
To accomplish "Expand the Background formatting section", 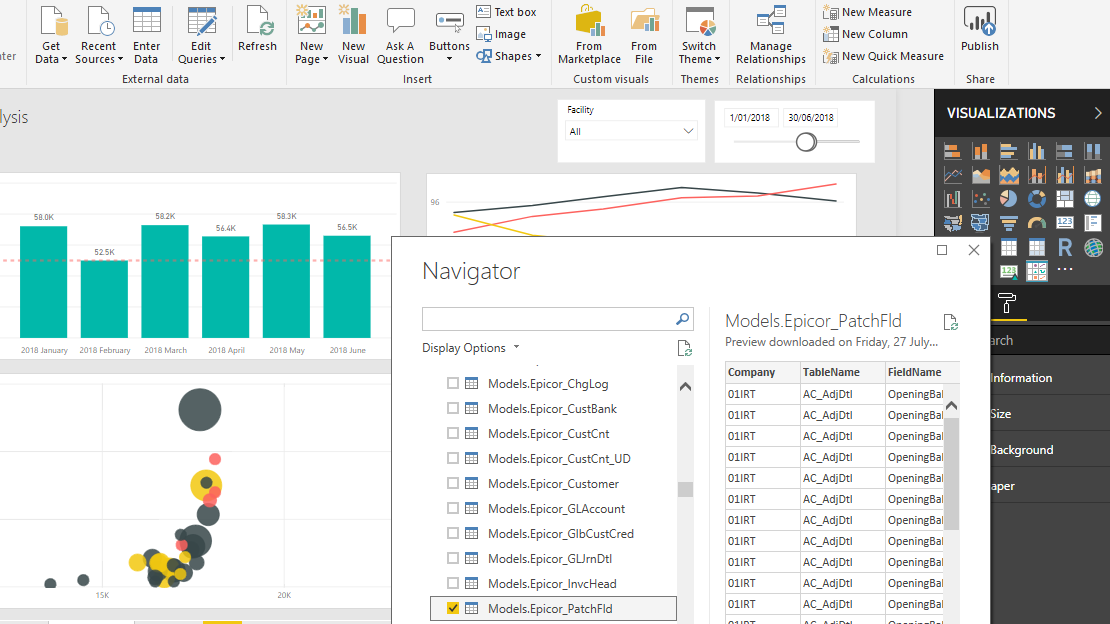I will pyautogui.click(x=1021, y=450).
